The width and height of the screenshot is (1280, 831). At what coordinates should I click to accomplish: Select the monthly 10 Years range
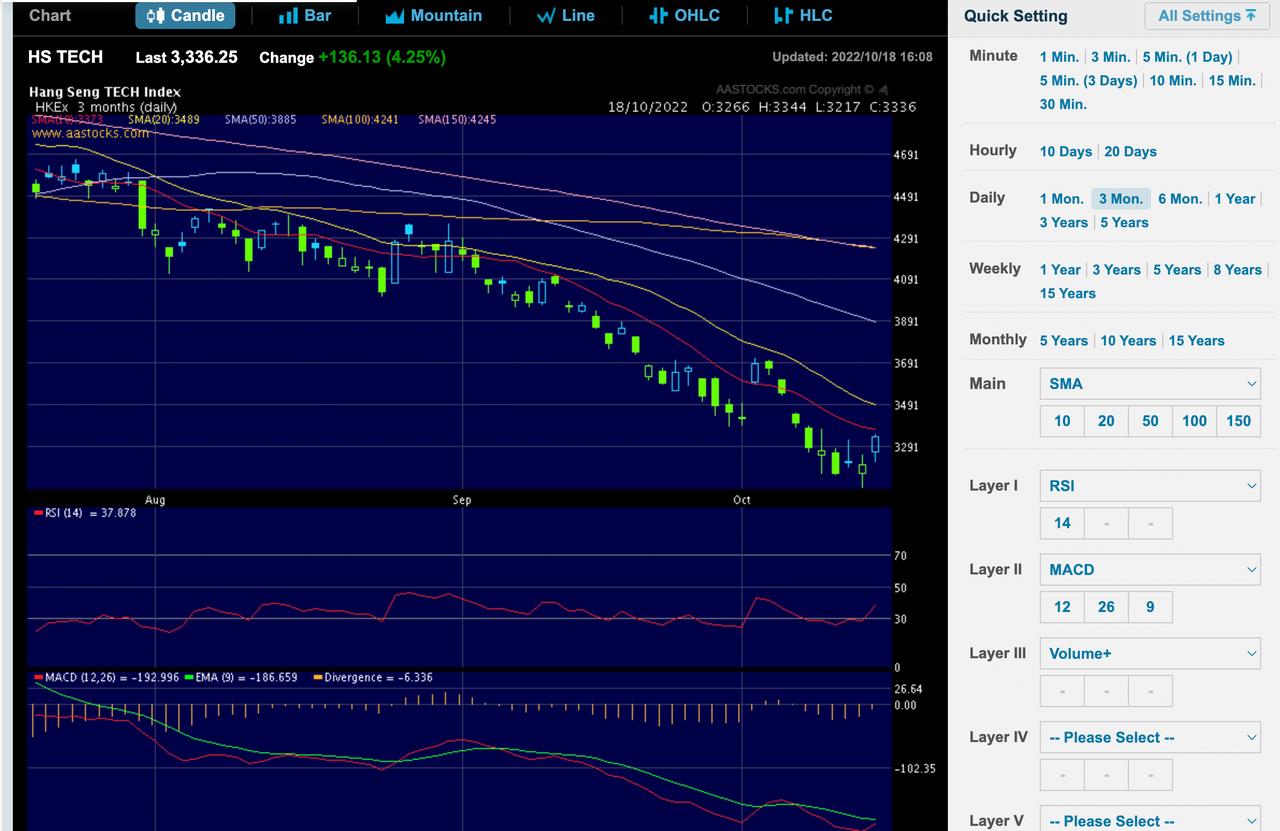[1128, 340]
